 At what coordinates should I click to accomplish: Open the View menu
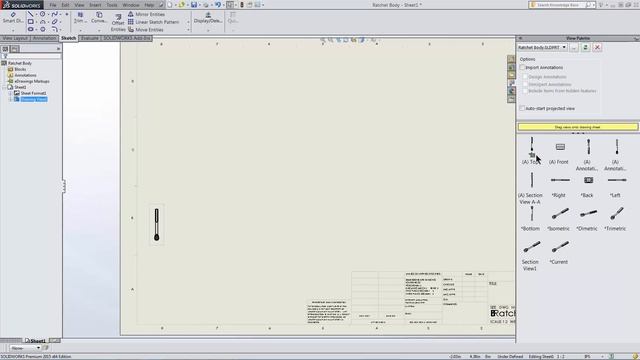[x=79, y=5]
